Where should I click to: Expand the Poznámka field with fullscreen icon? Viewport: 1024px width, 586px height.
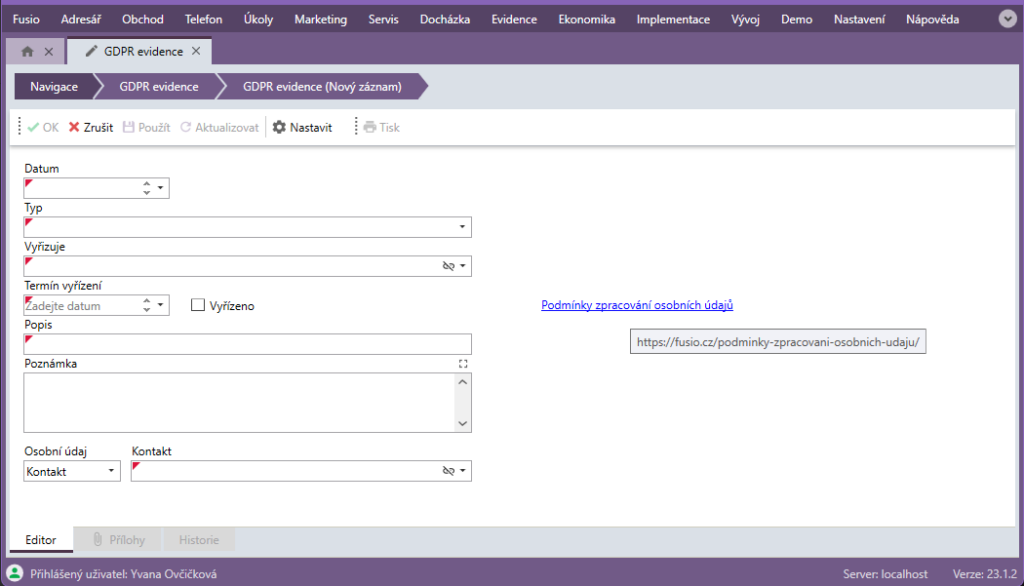click(x=462, y=364)
